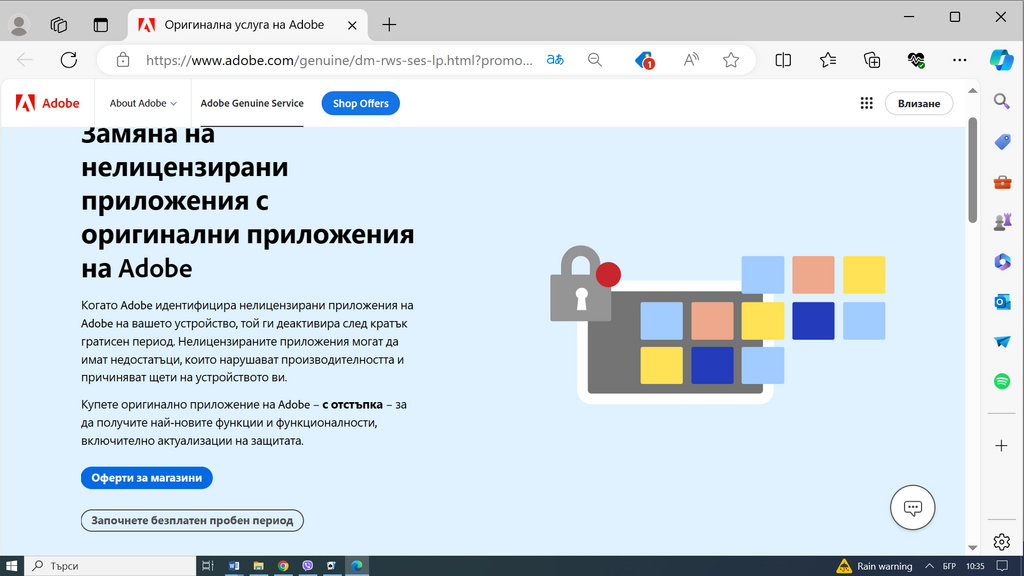Click the page scroll up arrow
The width and height of the screenshot is (1024, 576).
click(x=972, y=91)
